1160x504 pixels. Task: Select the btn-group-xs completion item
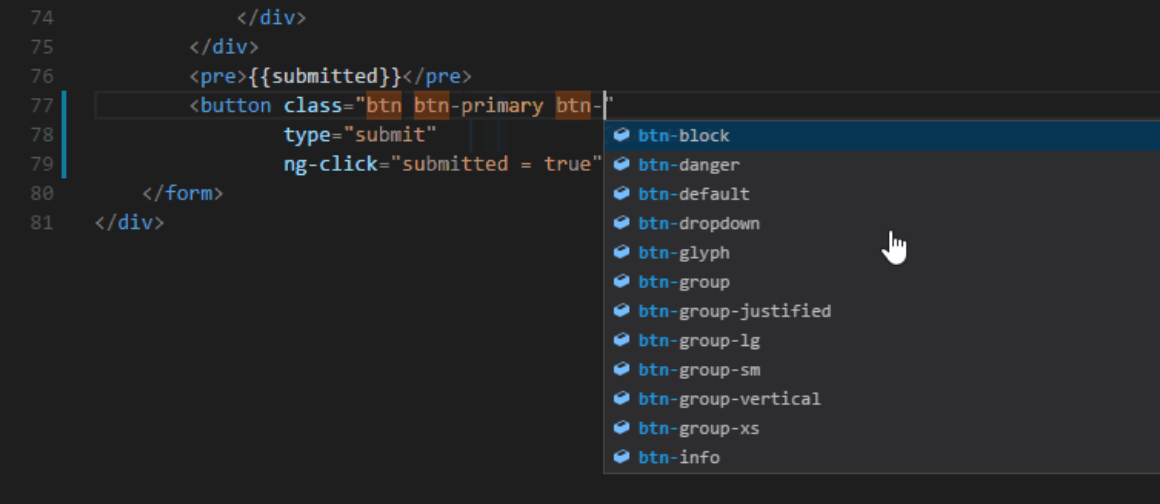point(699,429)
